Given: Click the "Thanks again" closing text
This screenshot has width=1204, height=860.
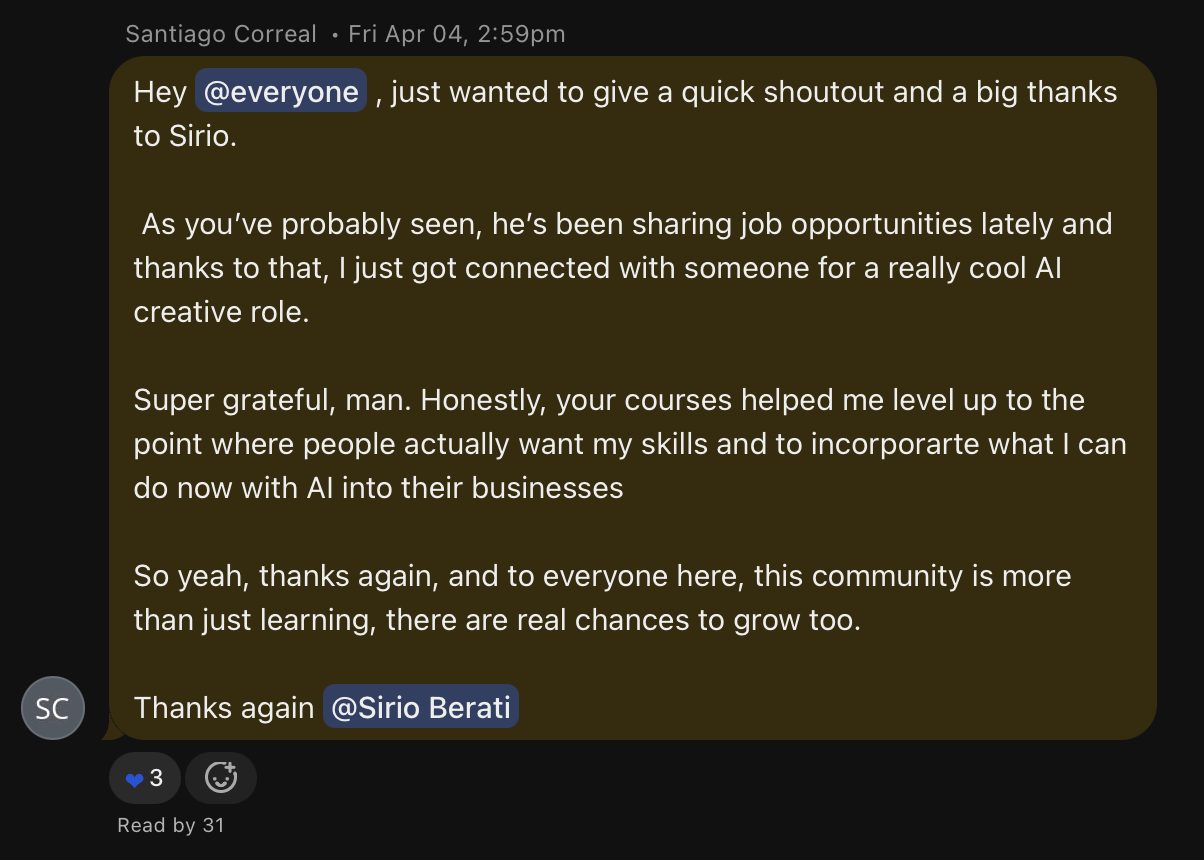Looking at the screenshot, I should click(224, 708).
